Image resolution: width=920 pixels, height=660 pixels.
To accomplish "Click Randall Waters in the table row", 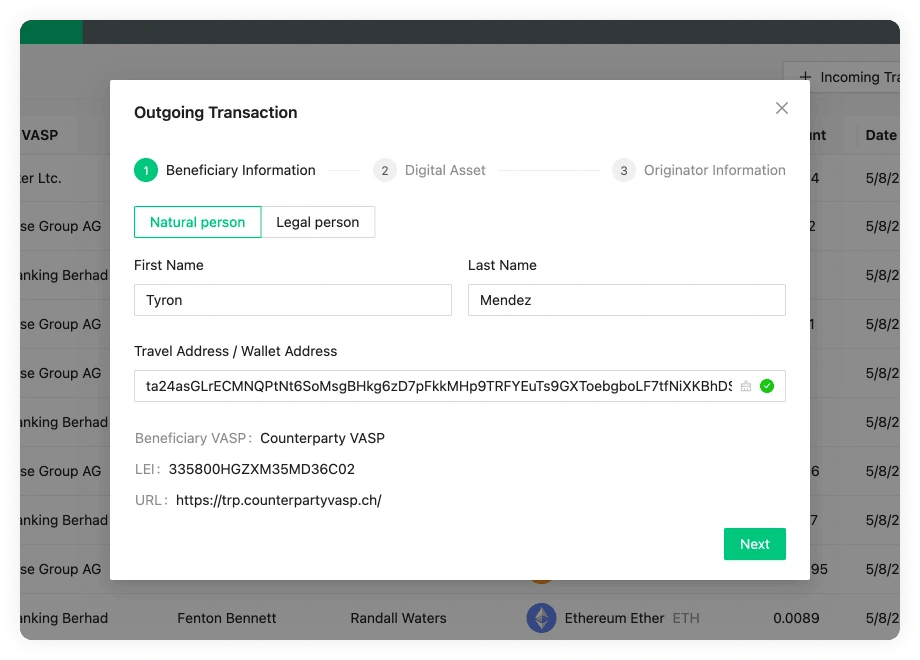I will point(399,618).
